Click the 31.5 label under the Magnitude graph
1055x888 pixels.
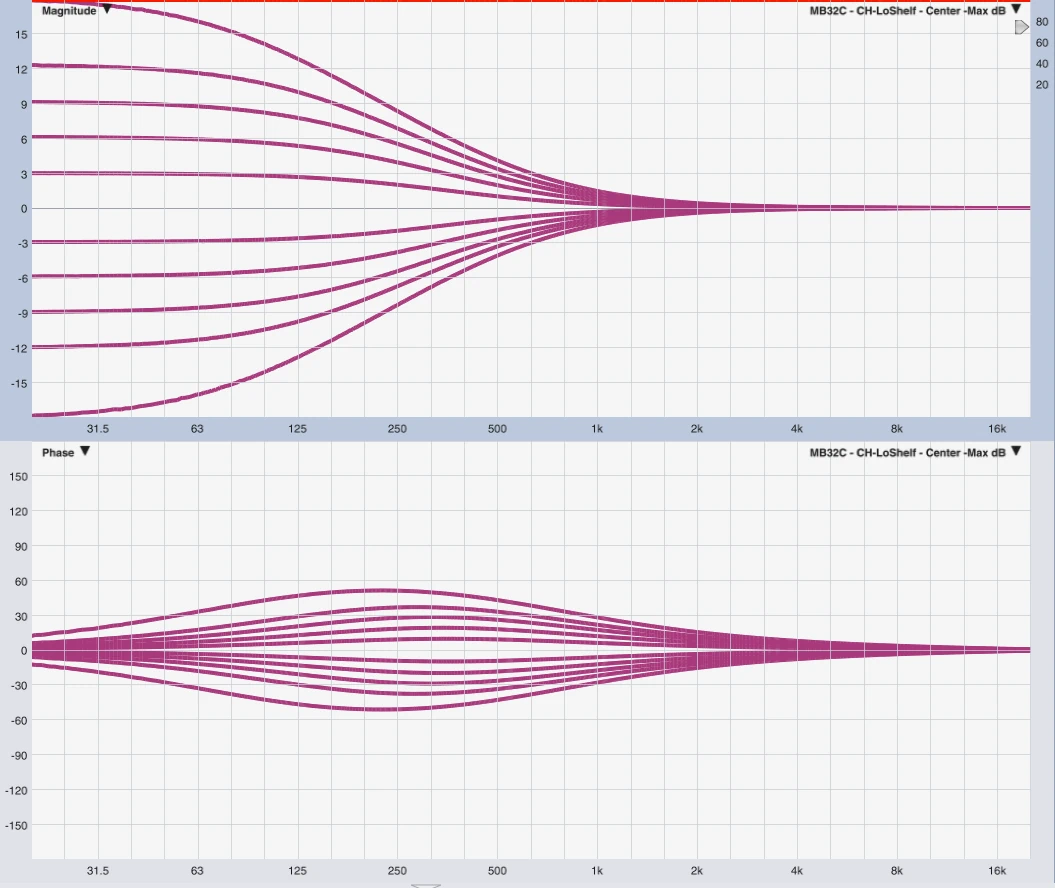(x=98, y=429)
